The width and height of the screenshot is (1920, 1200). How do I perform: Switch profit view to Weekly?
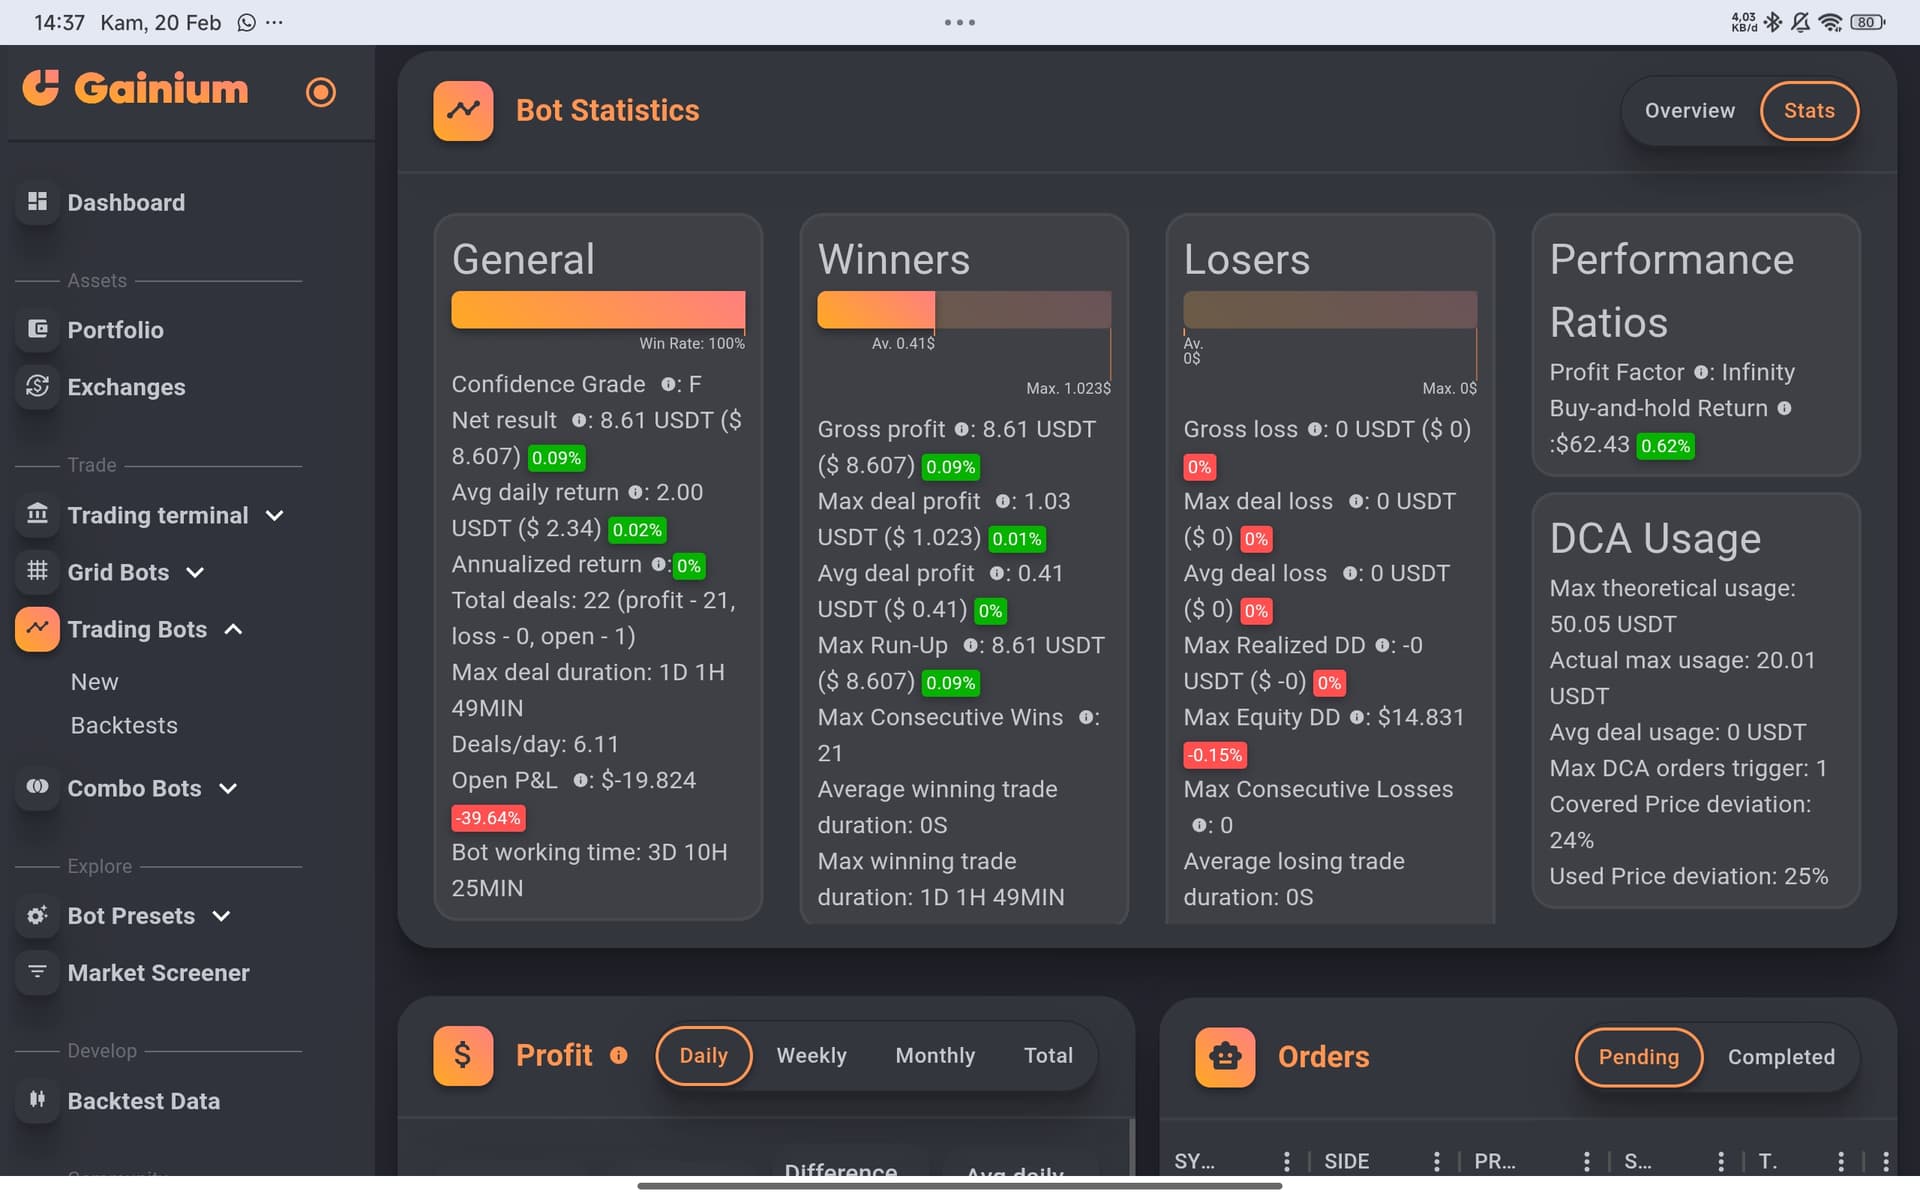click(811, 1055)
